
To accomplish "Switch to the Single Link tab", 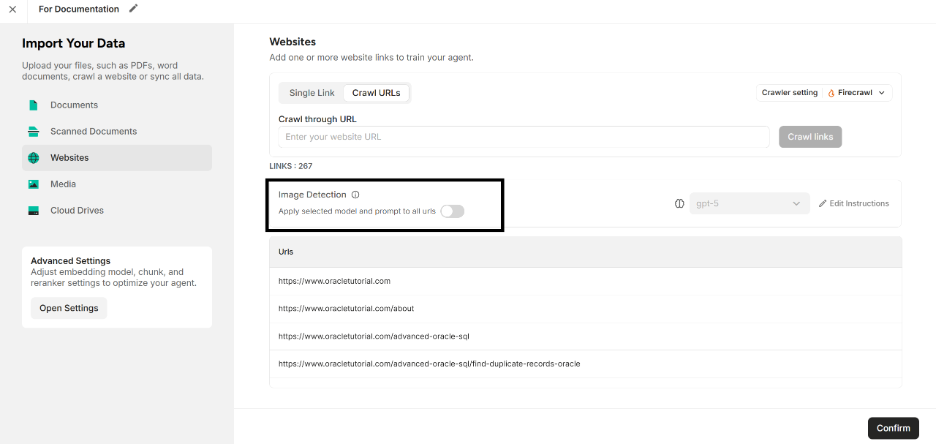I will click(x=312, y=93).
